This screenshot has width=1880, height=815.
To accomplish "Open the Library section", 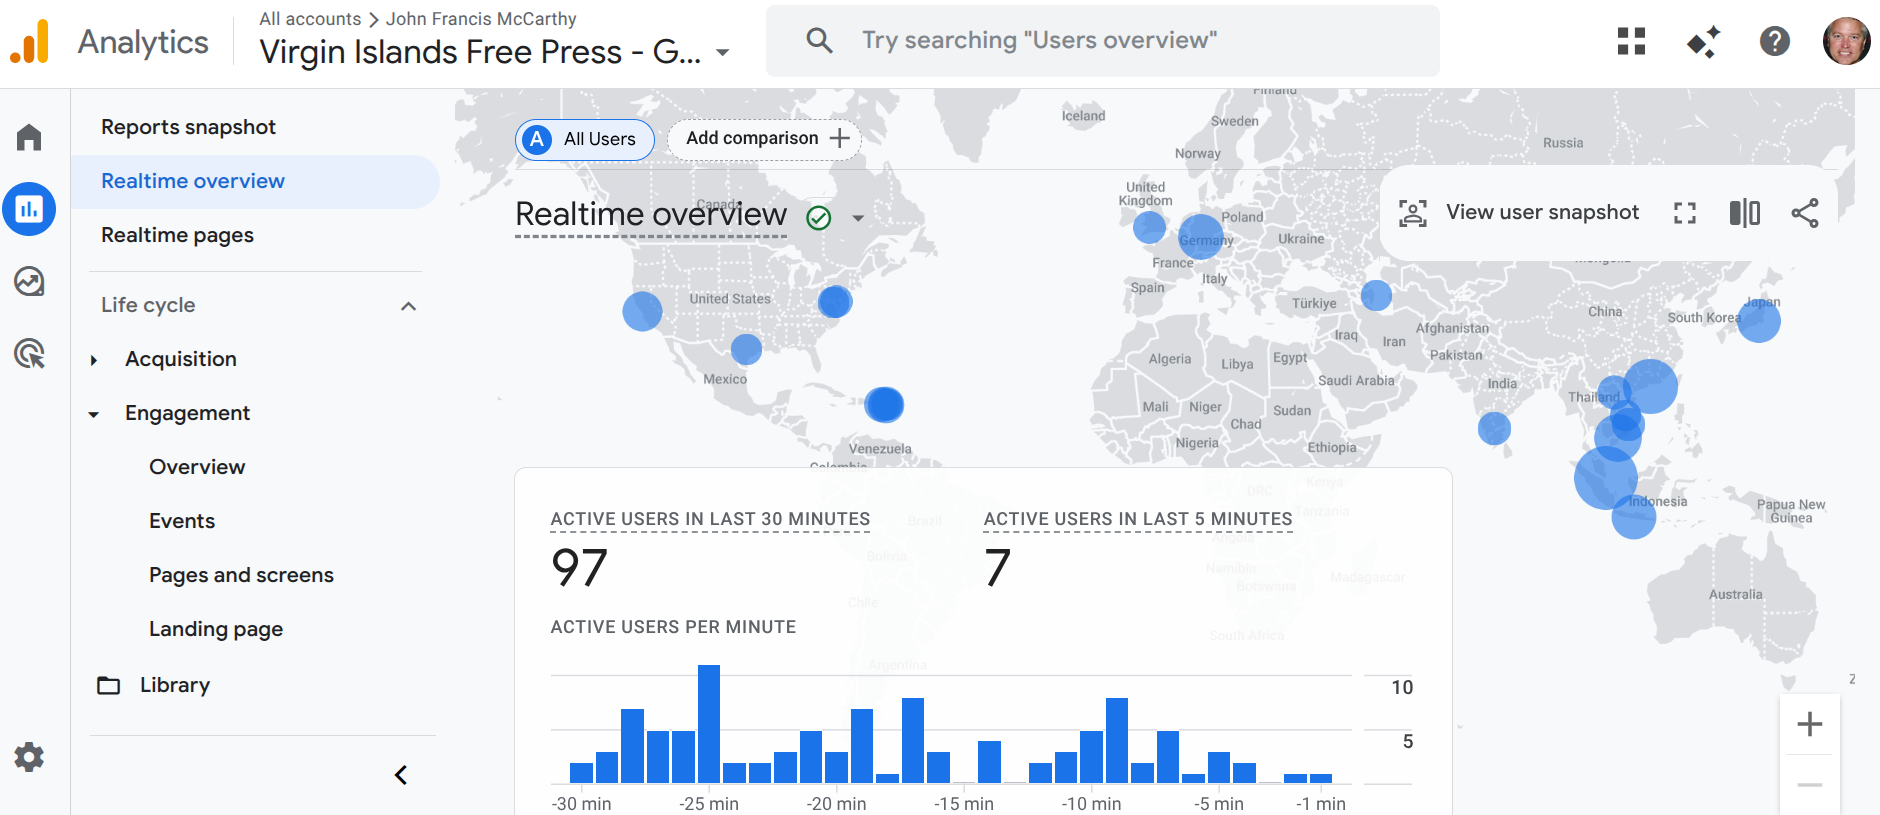I will [x=175, y=685].
